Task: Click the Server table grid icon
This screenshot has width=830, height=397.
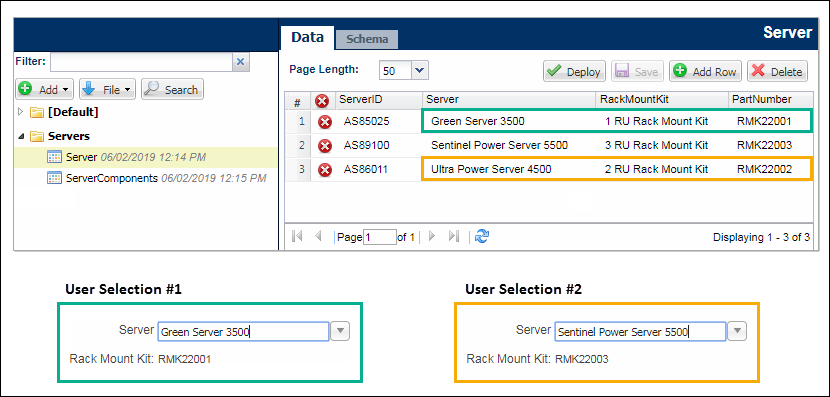Action: pyautogui.click(x=55, y=157)
